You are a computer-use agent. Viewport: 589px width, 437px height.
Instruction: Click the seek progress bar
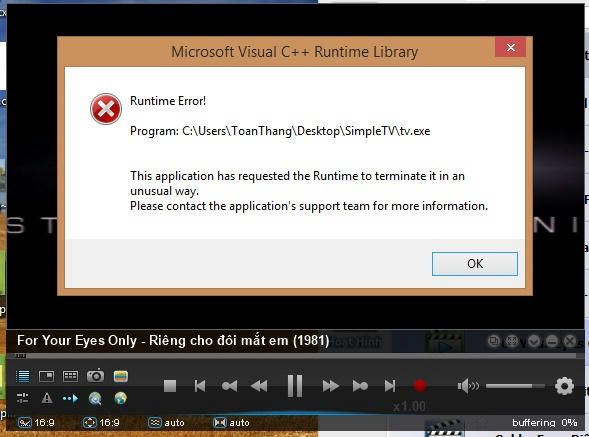(295, 355)
